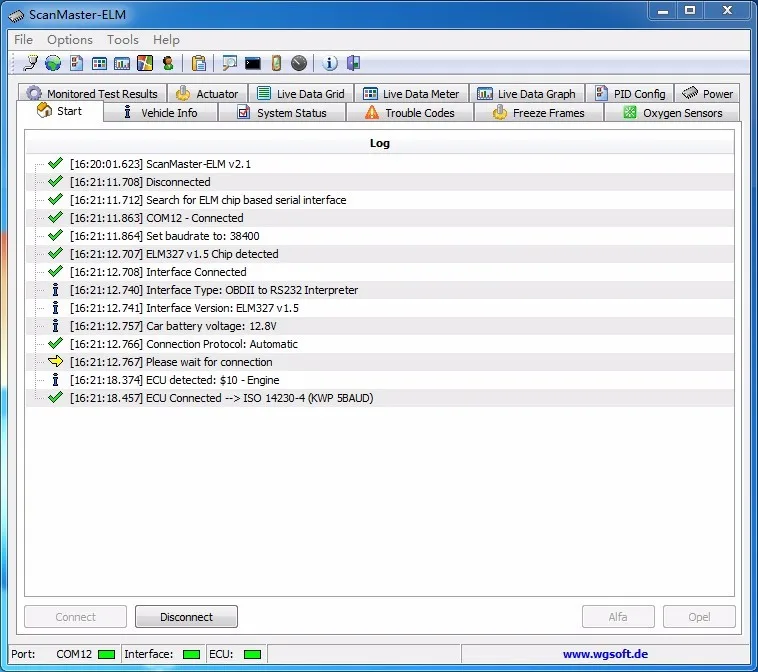Open the File menu
Screen dimensions: 758x672
pos(23,40)
